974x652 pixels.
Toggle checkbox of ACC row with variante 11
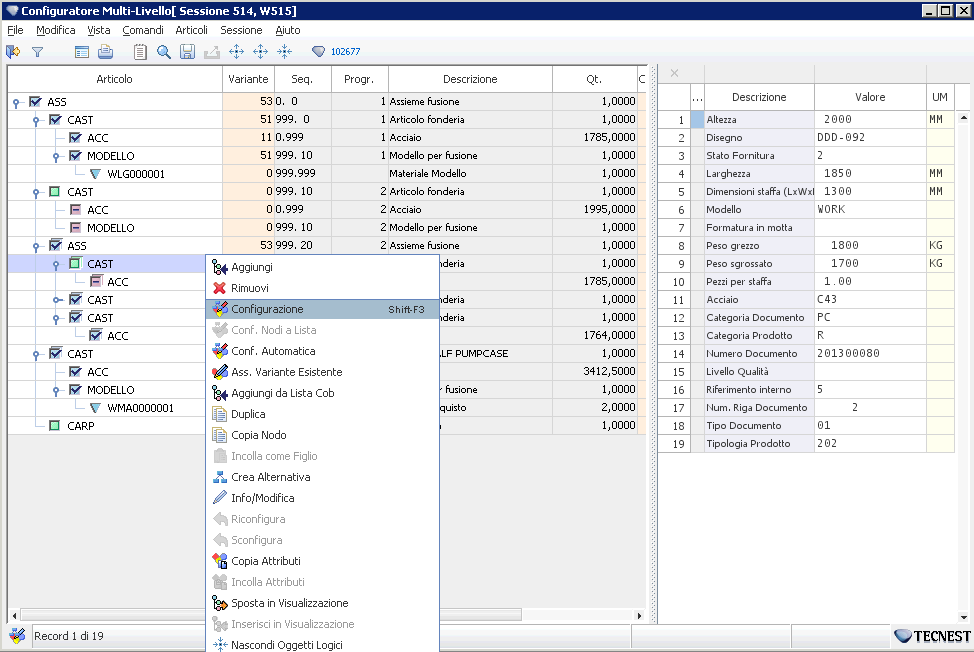(x=75, y=137)
